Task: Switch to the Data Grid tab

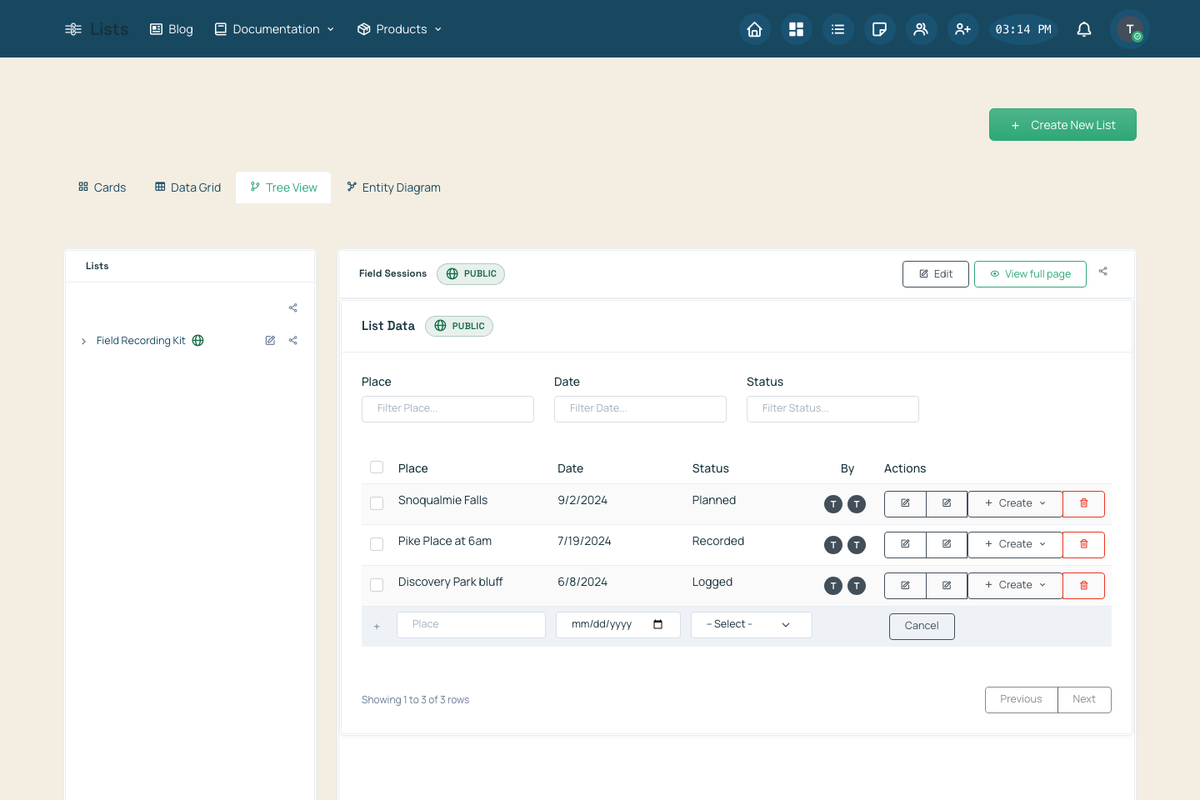Action: coord(188,187)
